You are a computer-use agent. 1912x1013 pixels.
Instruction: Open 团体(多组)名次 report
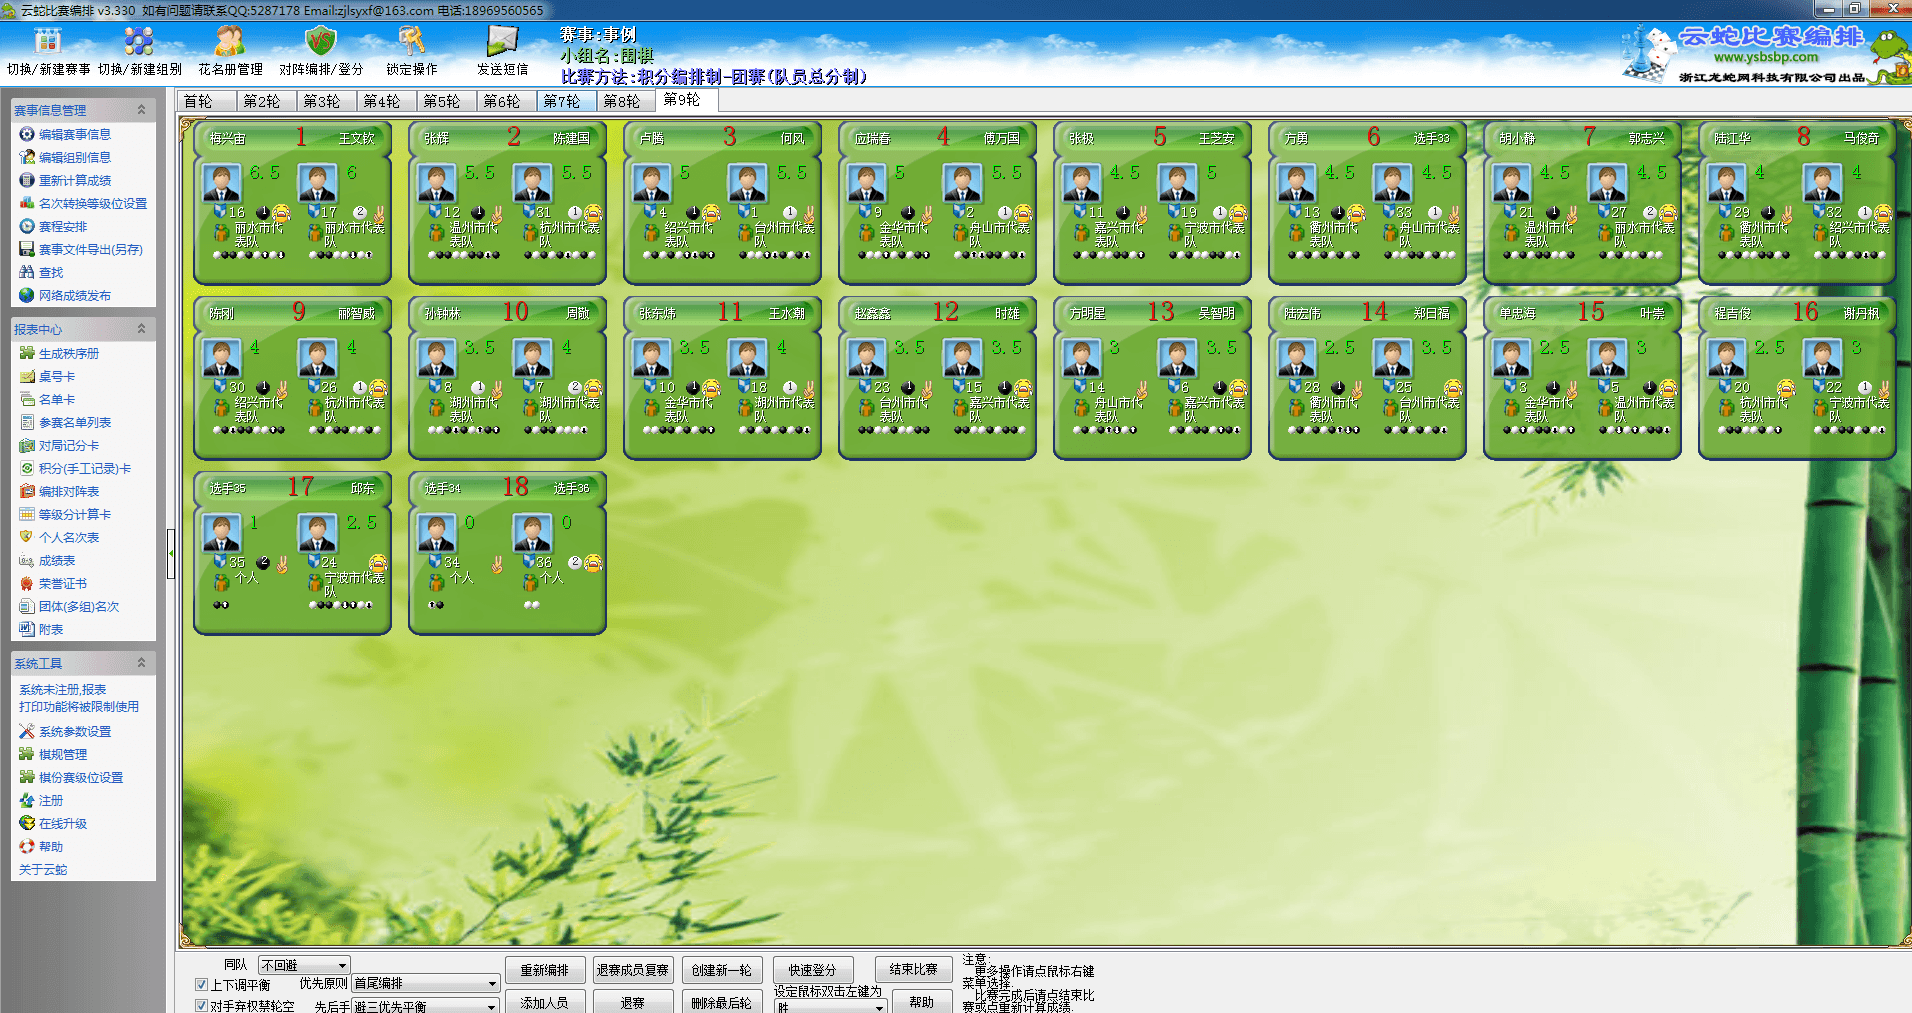pos(69,606)
